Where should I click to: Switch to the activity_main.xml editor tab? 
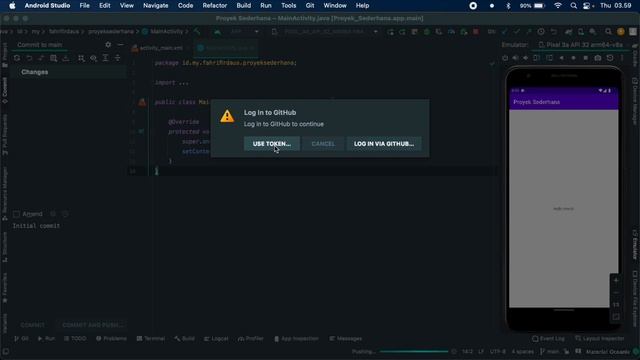158,48
